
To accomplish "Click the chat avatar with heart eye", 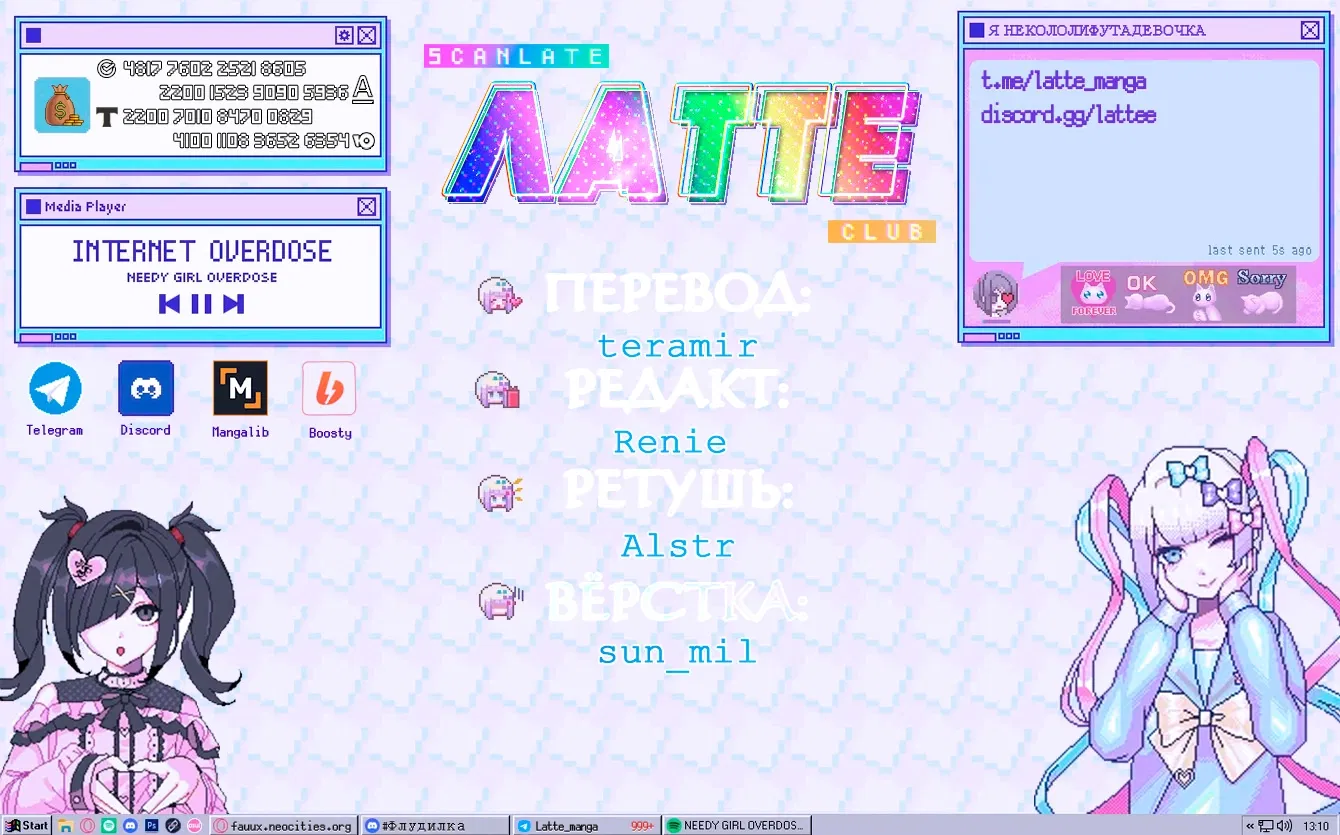I will click(x=995, y=293).
